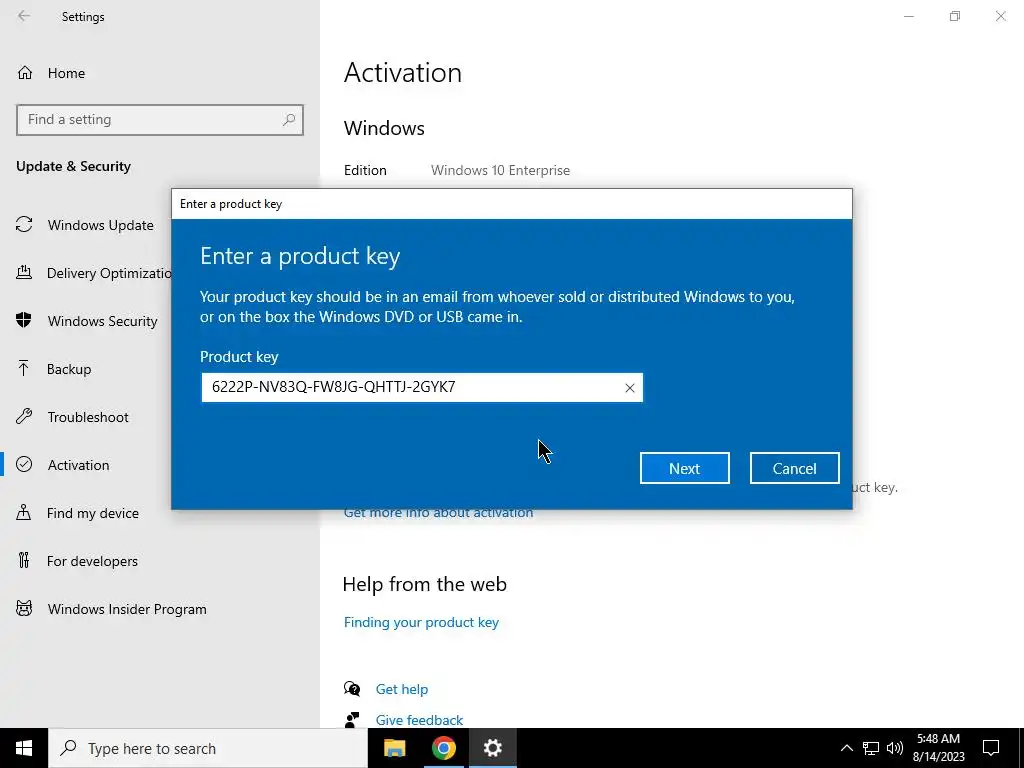The image size is (1024, 768).
Task: Click the Settings gear on the taskbar
Action: (x=492, y=748)
